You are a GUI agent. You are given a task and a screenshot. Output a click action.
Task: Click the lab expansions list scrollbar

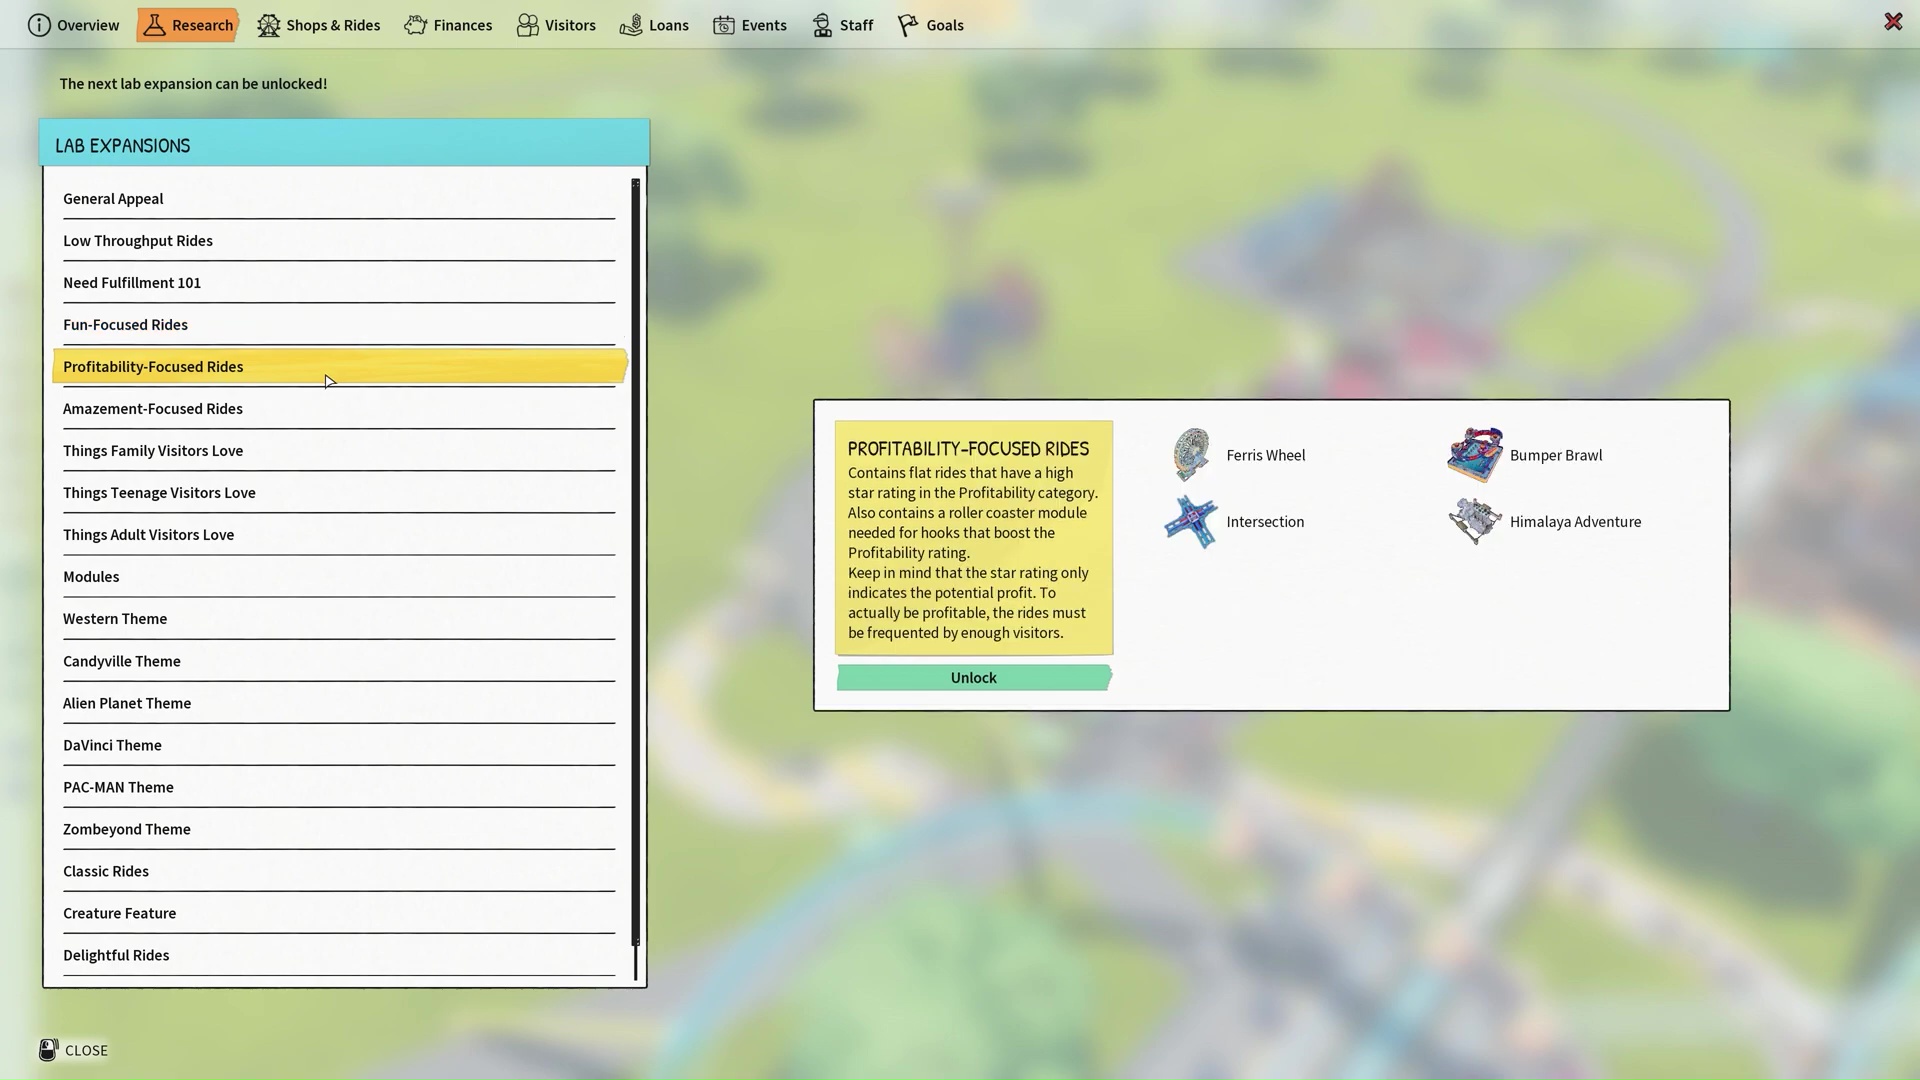(635, 560)
